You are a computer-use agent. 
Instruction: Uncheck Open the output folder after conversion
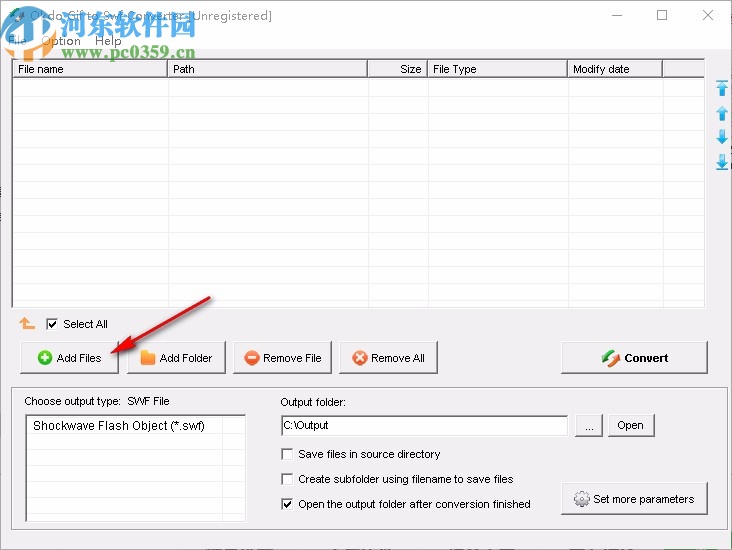pyautogui.click(x=287, y=504)
